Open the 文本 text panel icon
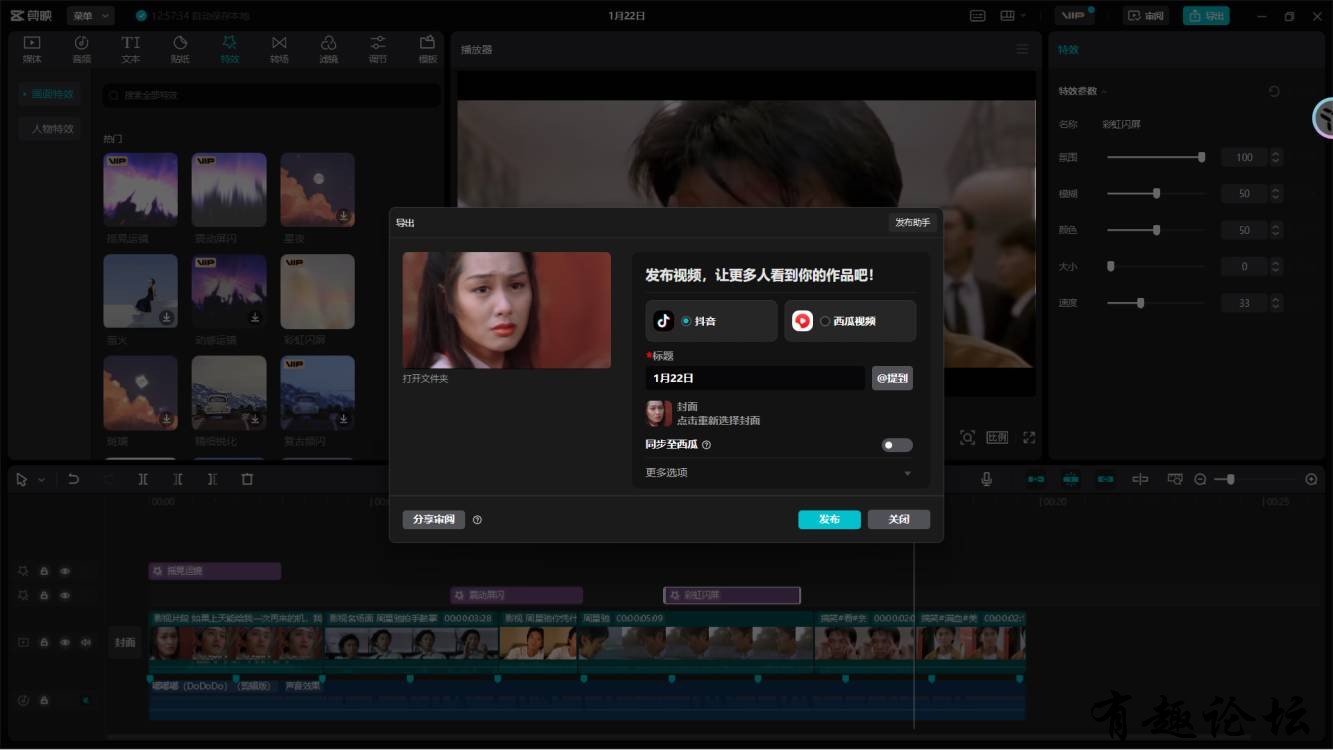 pos(131,49)
